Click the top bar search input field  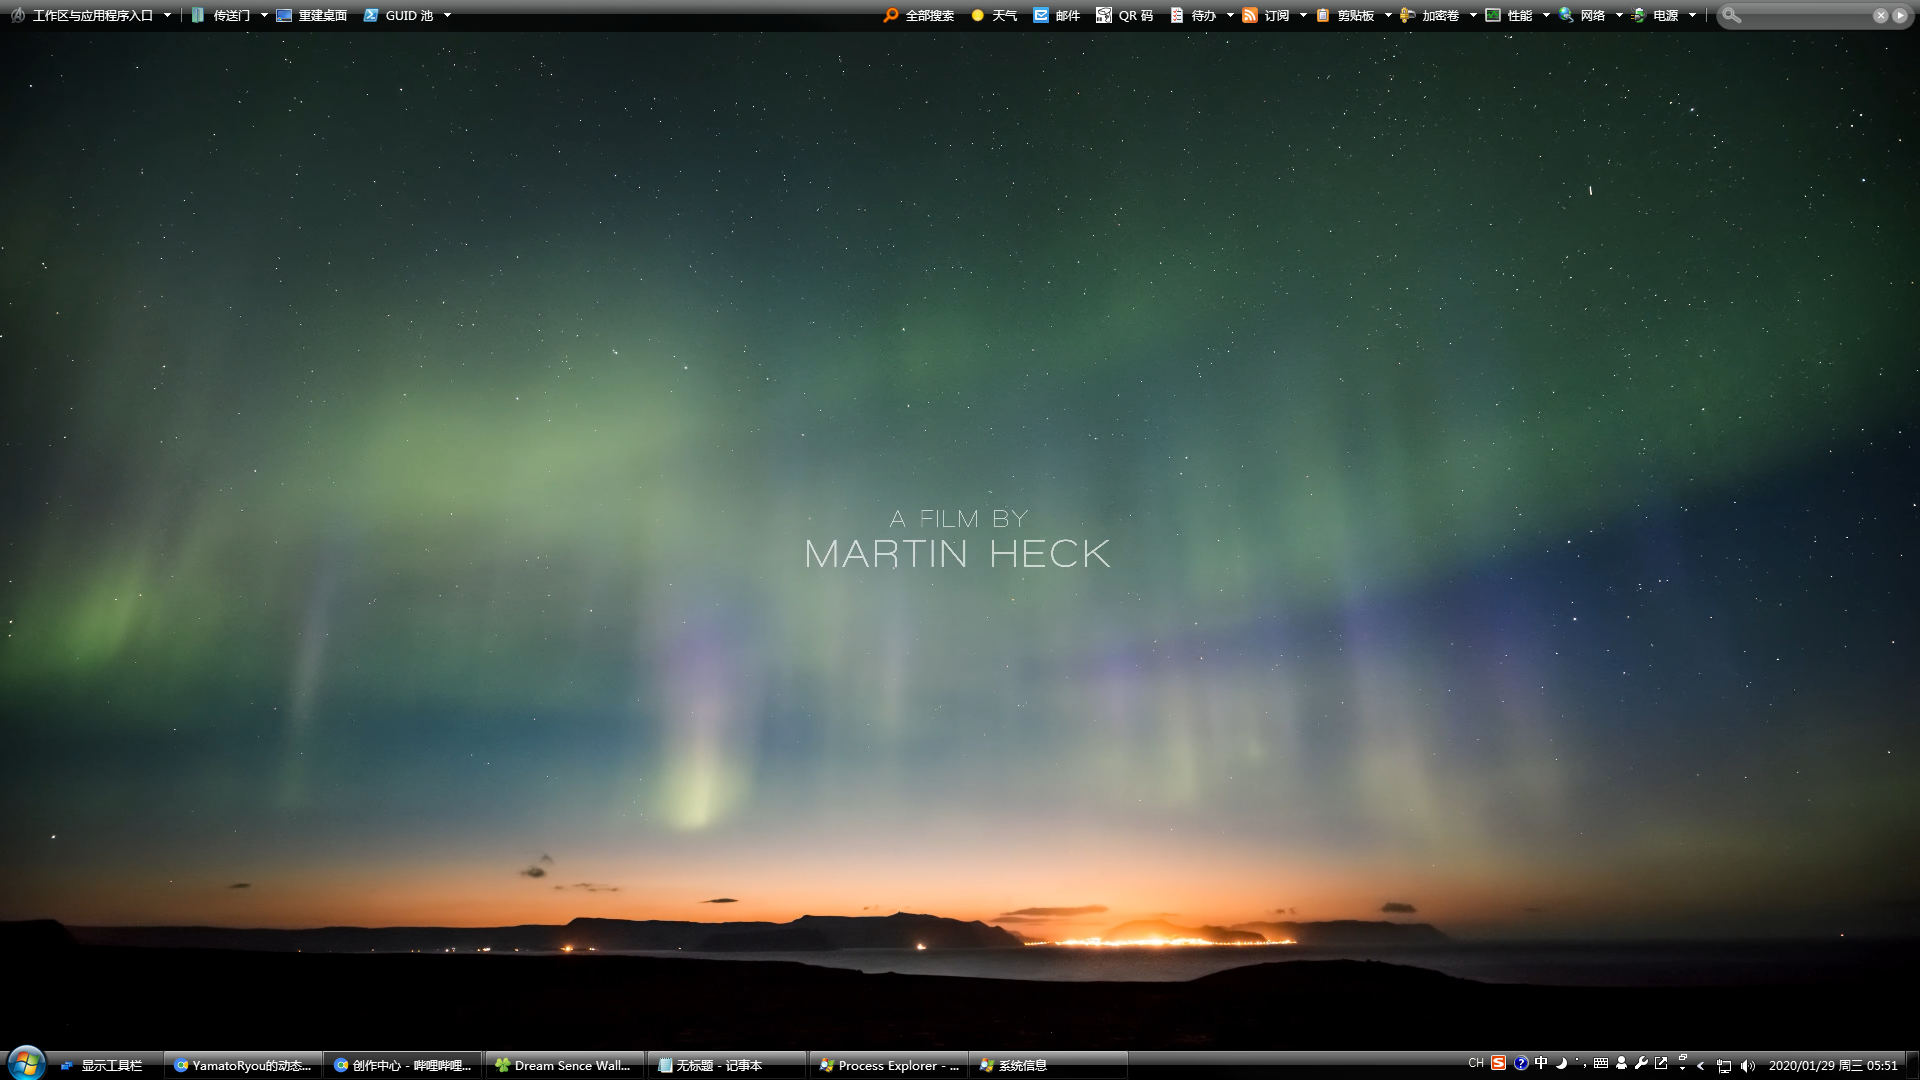click(1805, 15)
